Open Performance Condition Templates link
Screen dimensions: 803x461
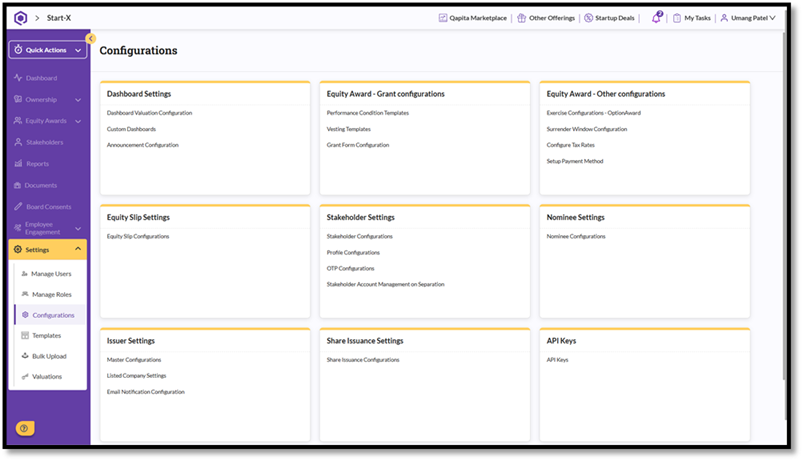[x=368, y=113]
